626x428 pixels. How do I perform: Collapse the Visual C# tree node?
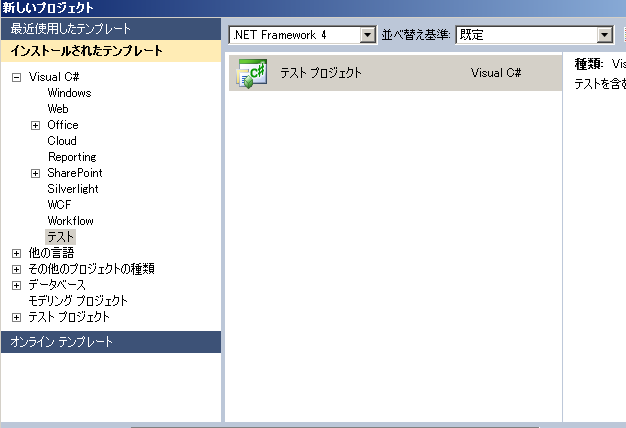(16, 77)
